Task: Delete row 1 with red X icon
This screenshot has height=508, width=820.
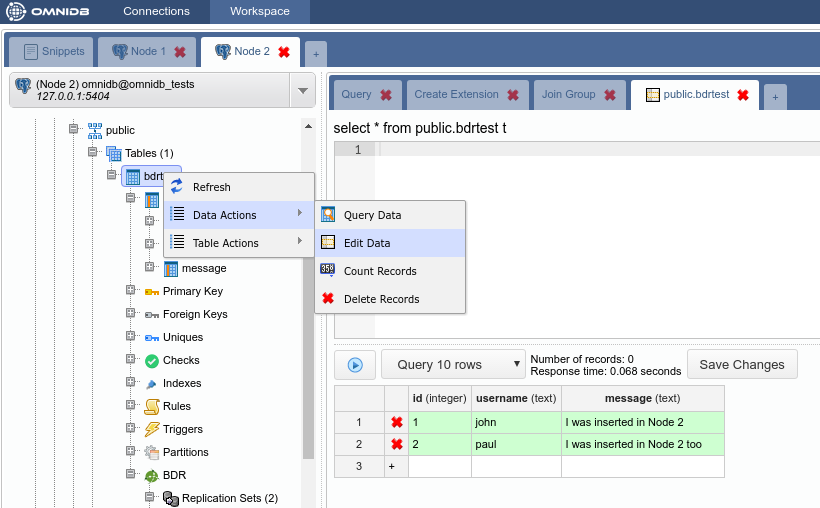Action: coord(396,422)
